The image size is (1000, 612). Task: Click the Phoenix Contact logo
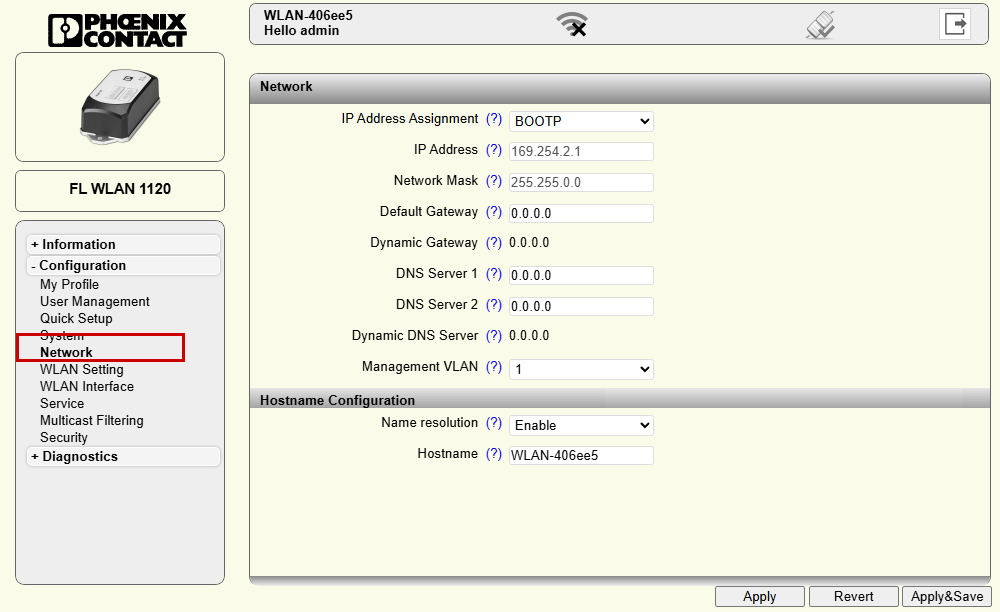(x=118, y=29)
